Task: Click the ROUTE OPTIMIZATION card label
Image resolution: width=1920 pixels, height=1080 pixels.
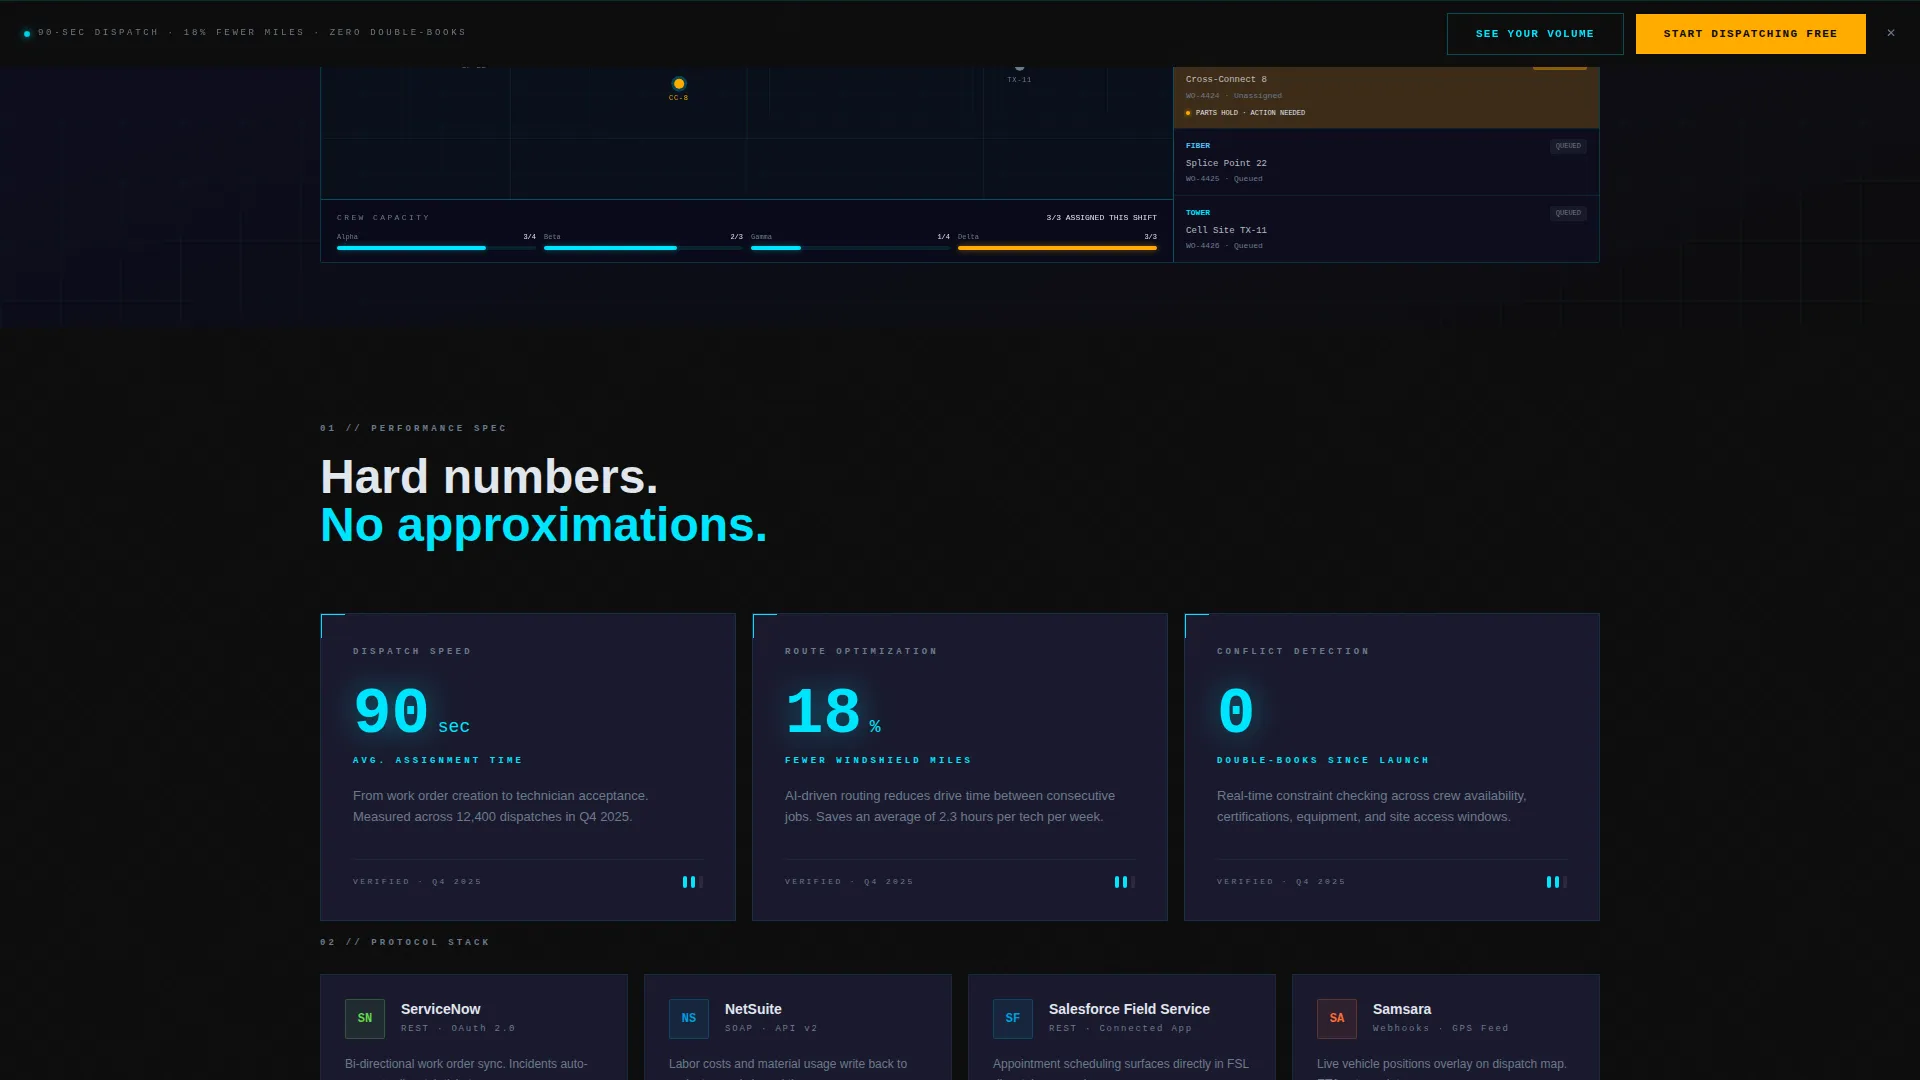Action: pos(861,651)
